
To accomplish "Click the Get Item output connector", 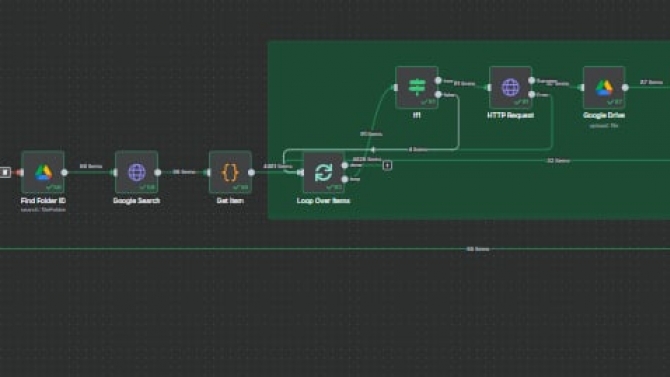I will (251, 172).
